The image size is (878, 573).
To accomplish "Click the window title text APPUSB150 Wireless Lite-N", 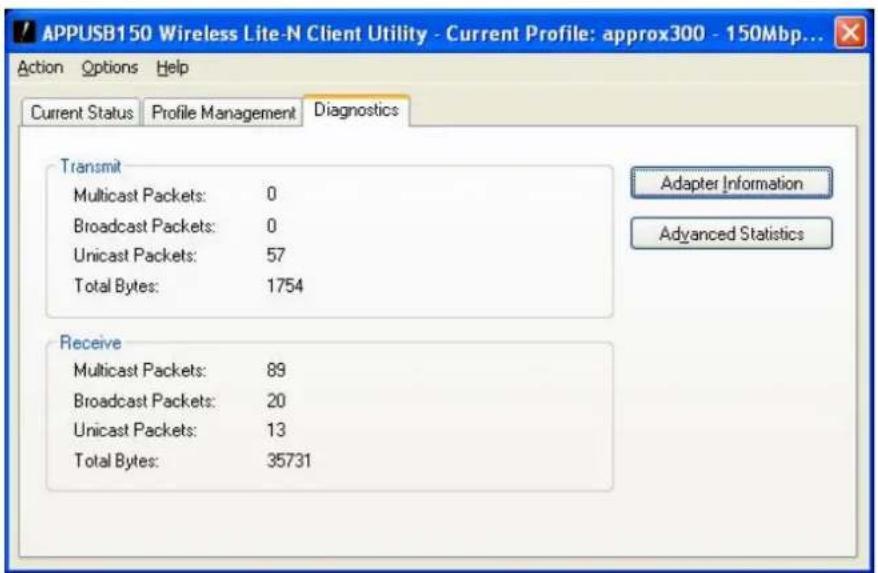I will pyautogui.click(x=171, y=34).
